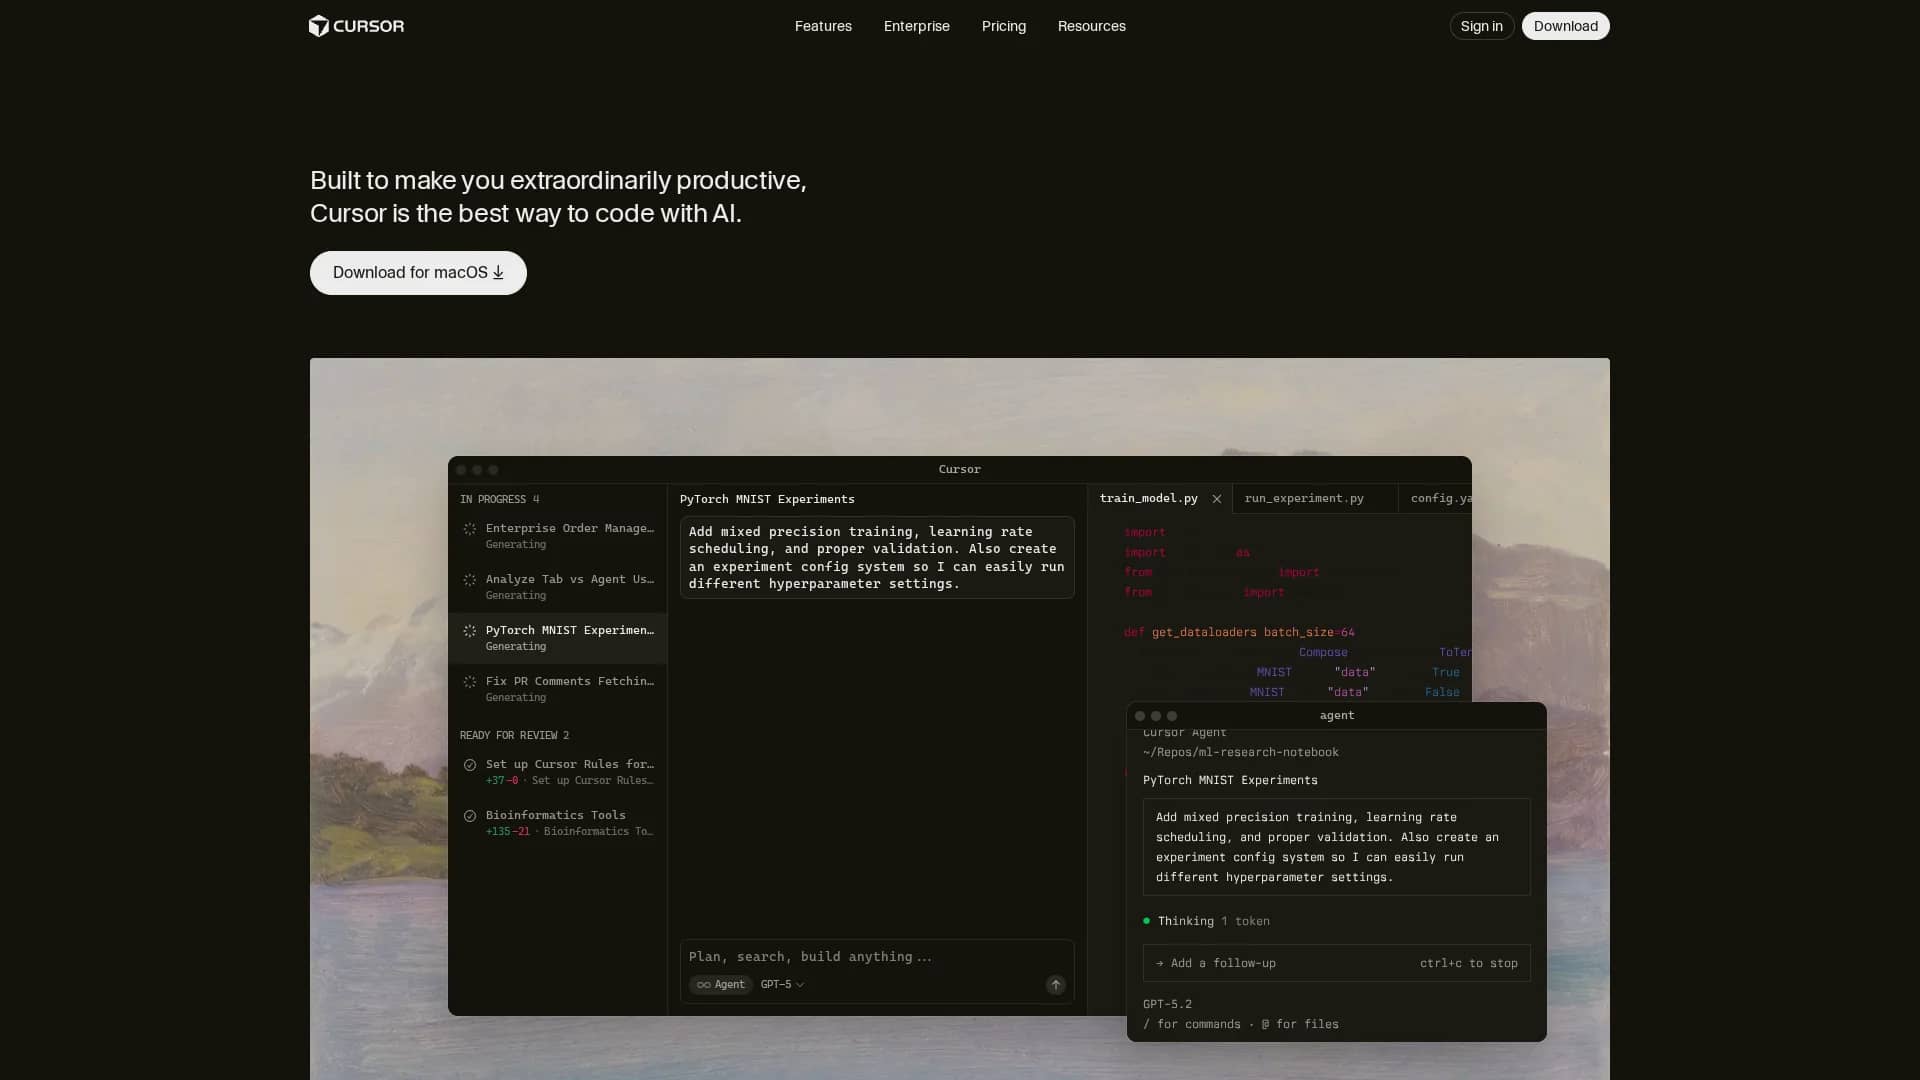Click the READY FOR REVIEW 2 section header

pyautogui.click(x=514, y=735)
